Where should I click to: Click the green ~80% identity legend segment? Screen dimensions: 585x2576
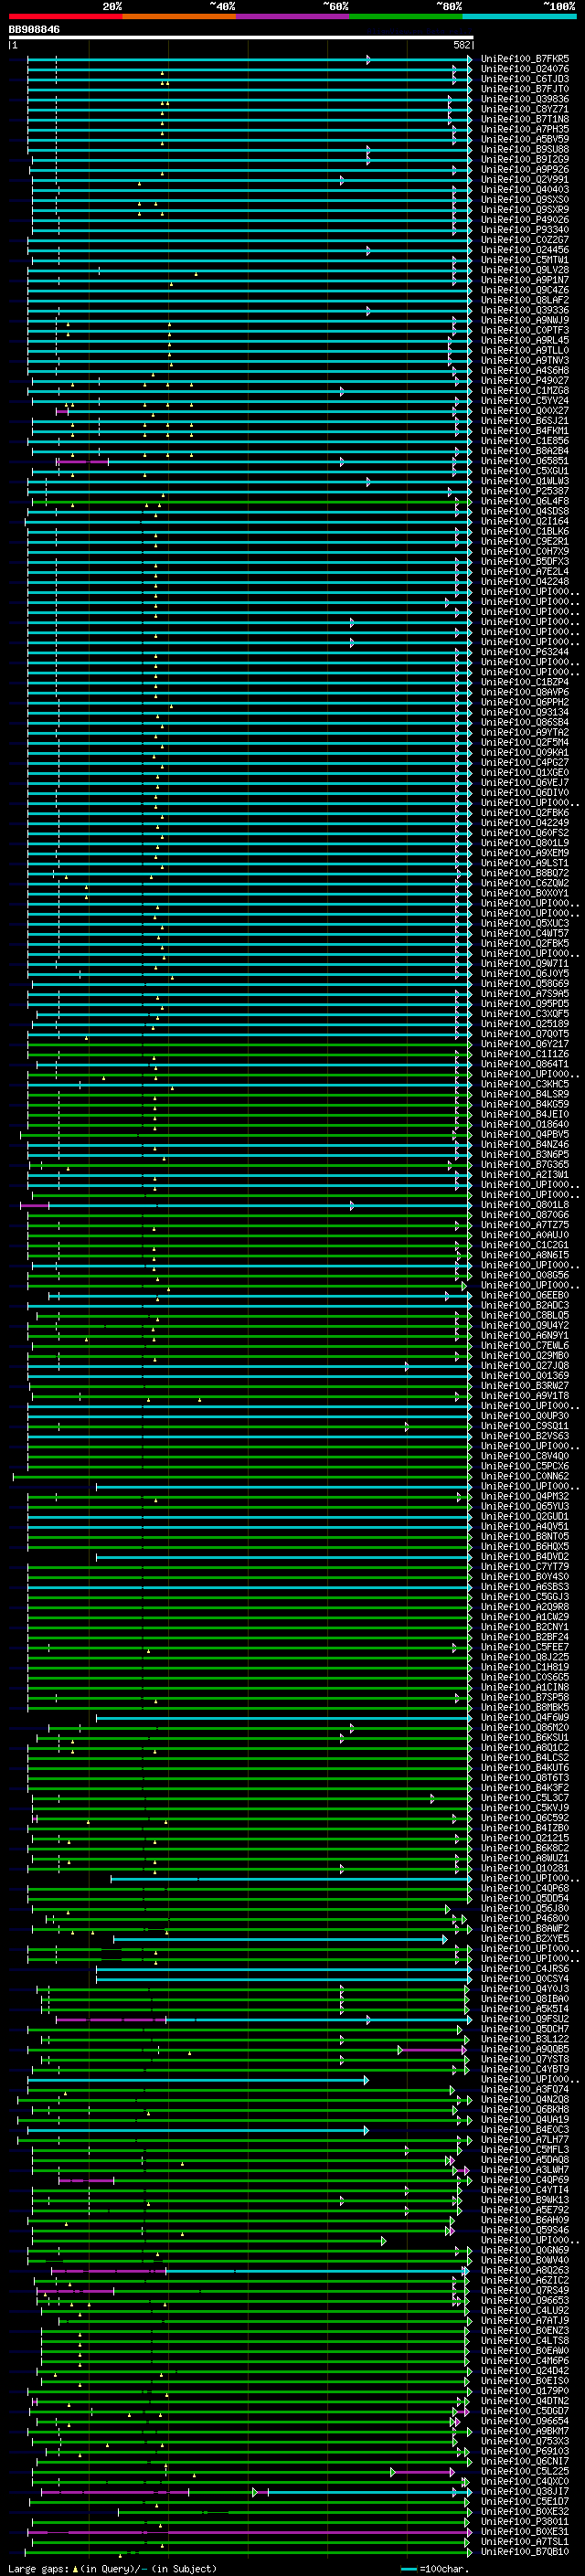[x=405, y=16]
